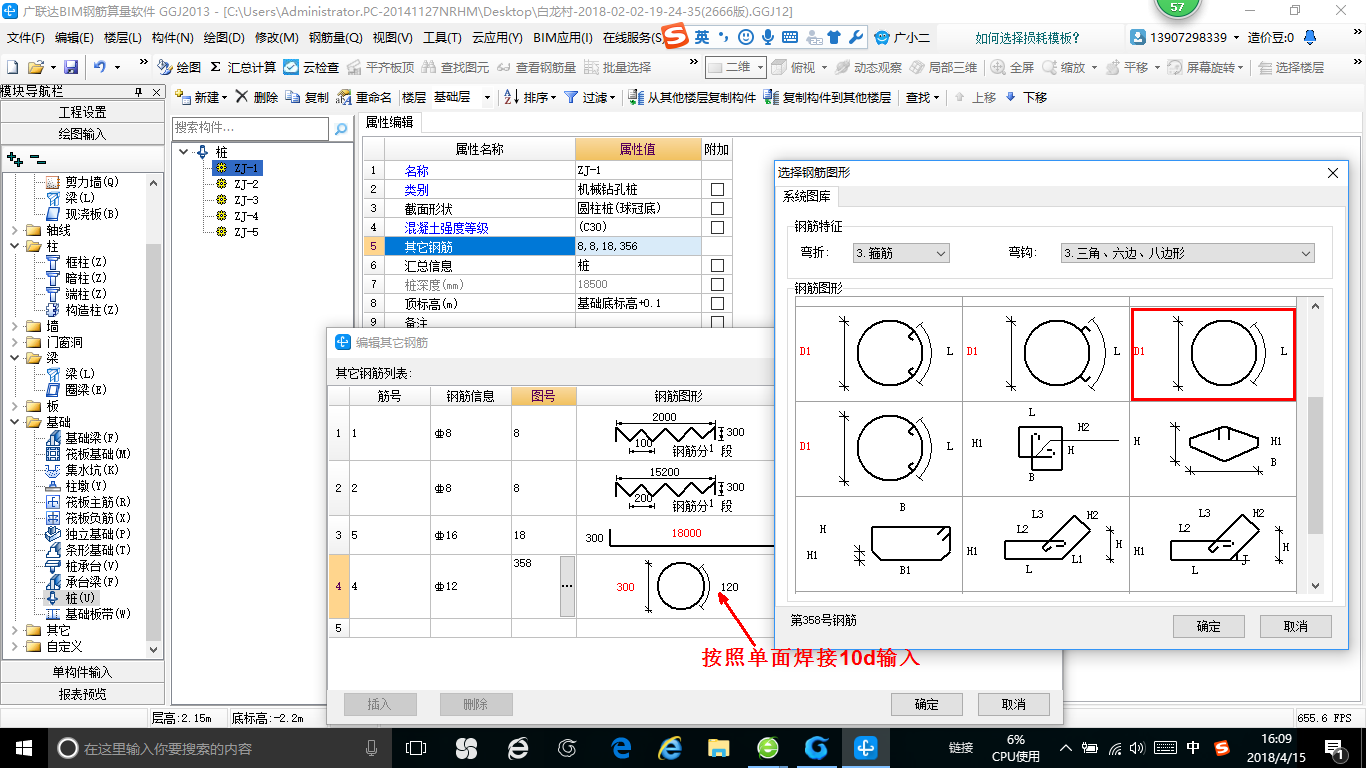Open the 钢筋量(Q) menu
The width and height of the screenshot is (1366, 768).
[x=335, y=38]
